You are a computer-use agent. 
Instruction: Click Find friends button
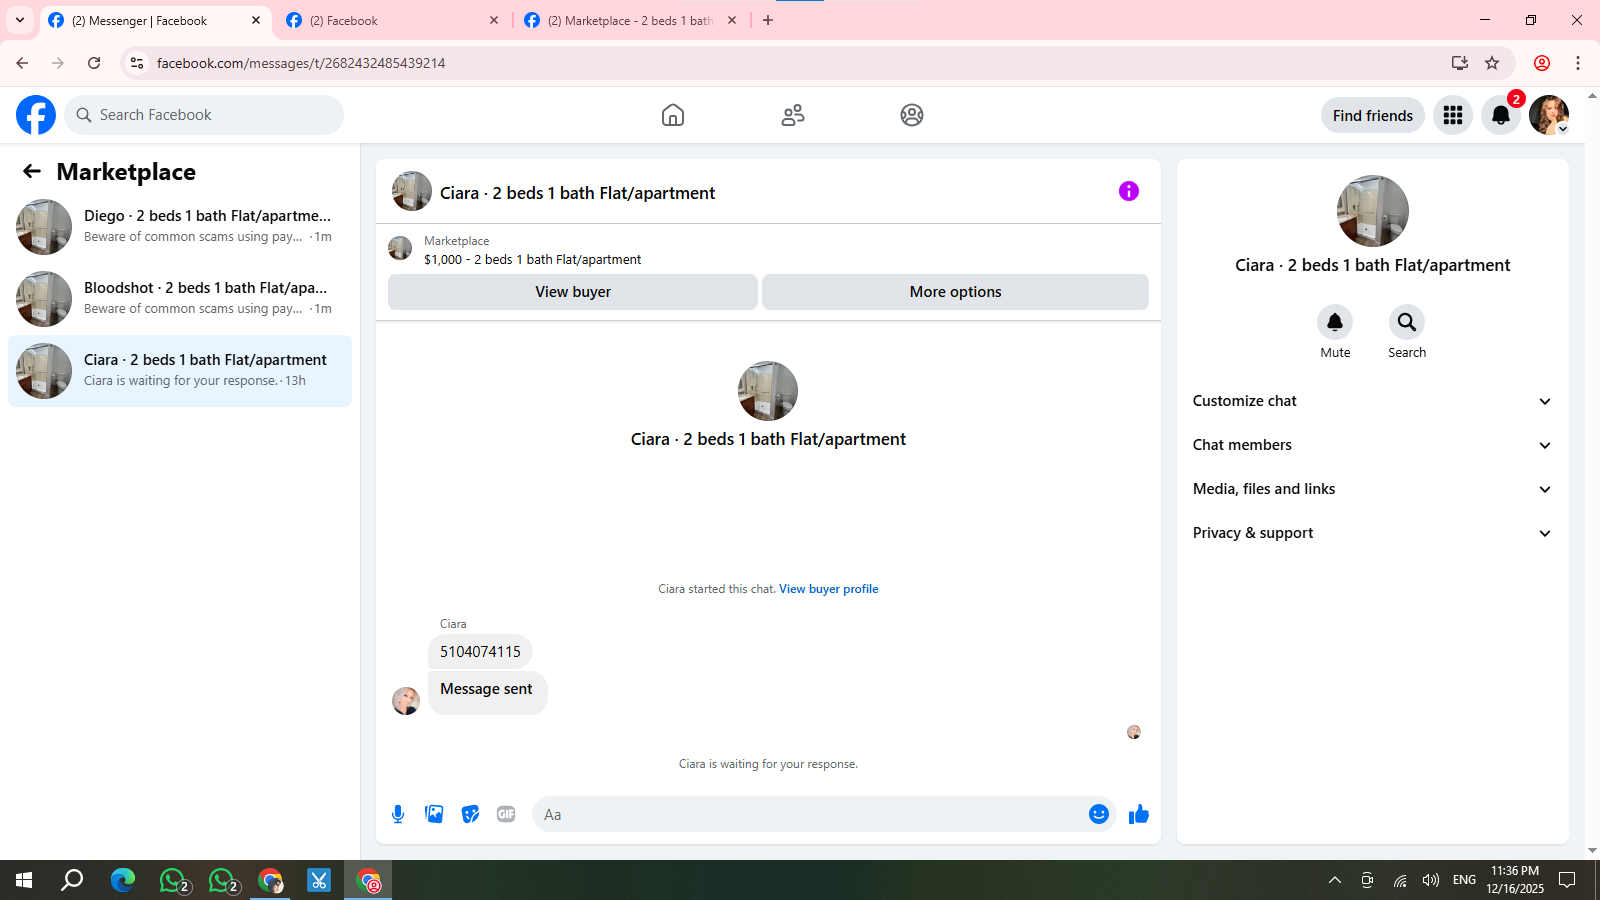point(1373,115)
